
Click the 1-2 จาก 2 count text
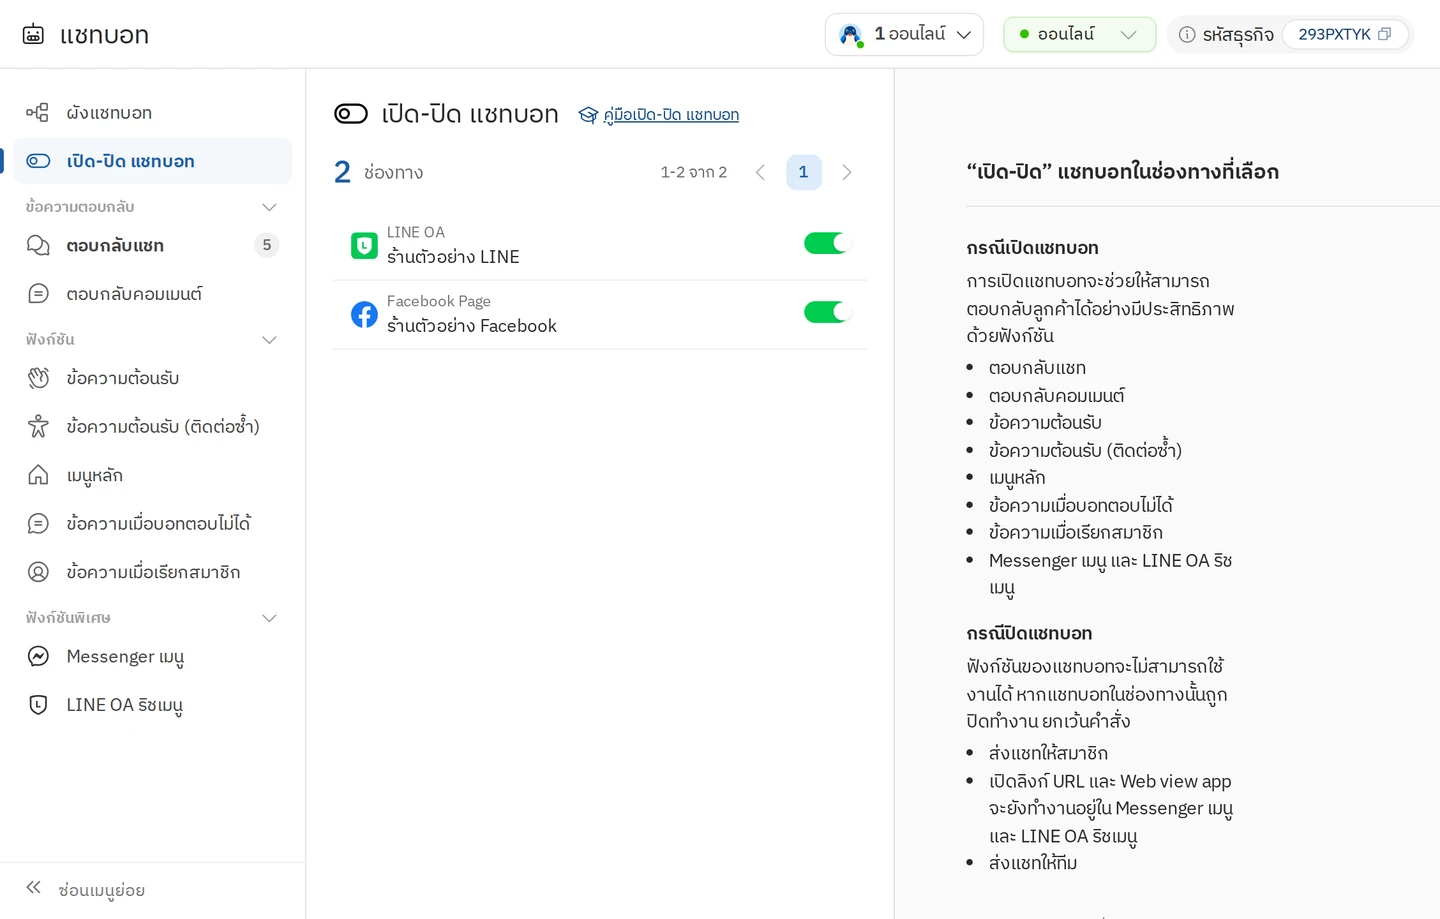coord(693,172)
